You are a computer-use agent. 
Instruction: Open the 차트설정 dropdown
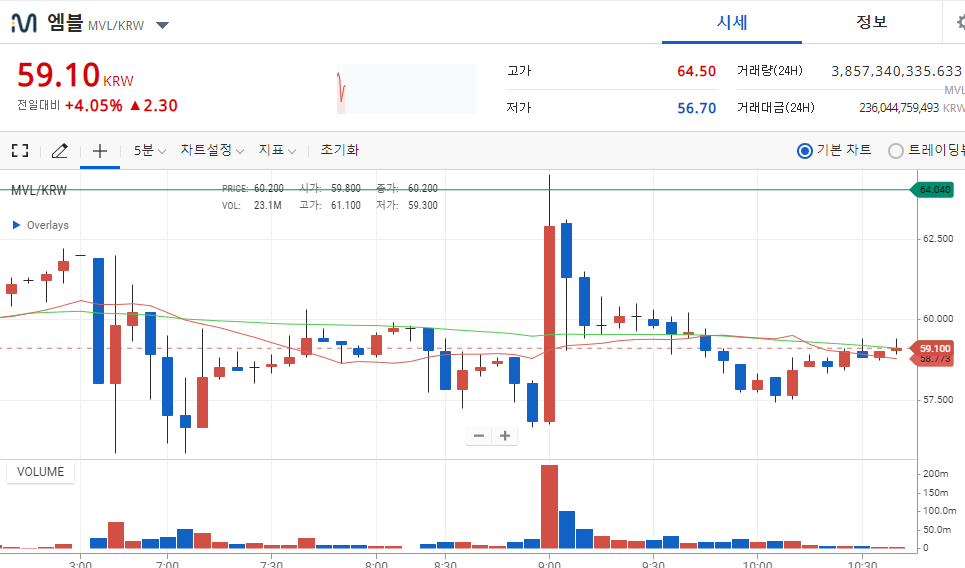pos(212,150)
